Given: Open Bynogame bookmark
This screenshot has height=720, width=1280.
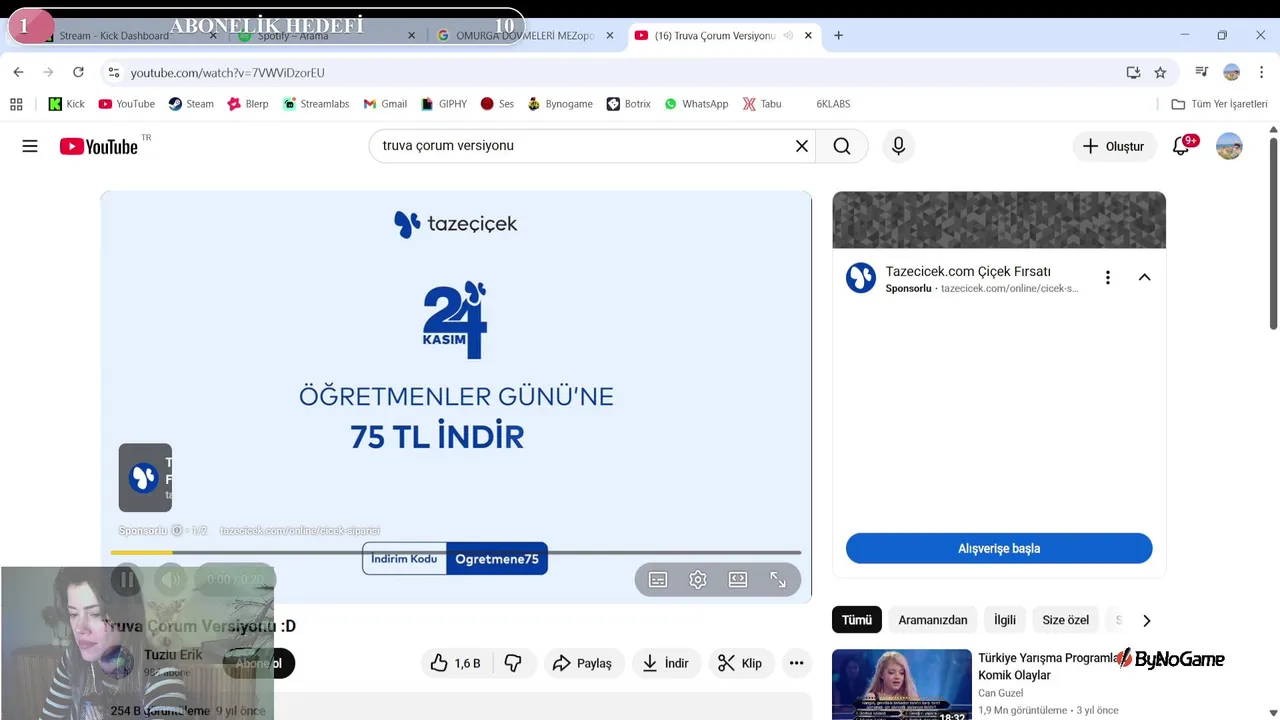Looking at the screenshot, I should (560, 104).
